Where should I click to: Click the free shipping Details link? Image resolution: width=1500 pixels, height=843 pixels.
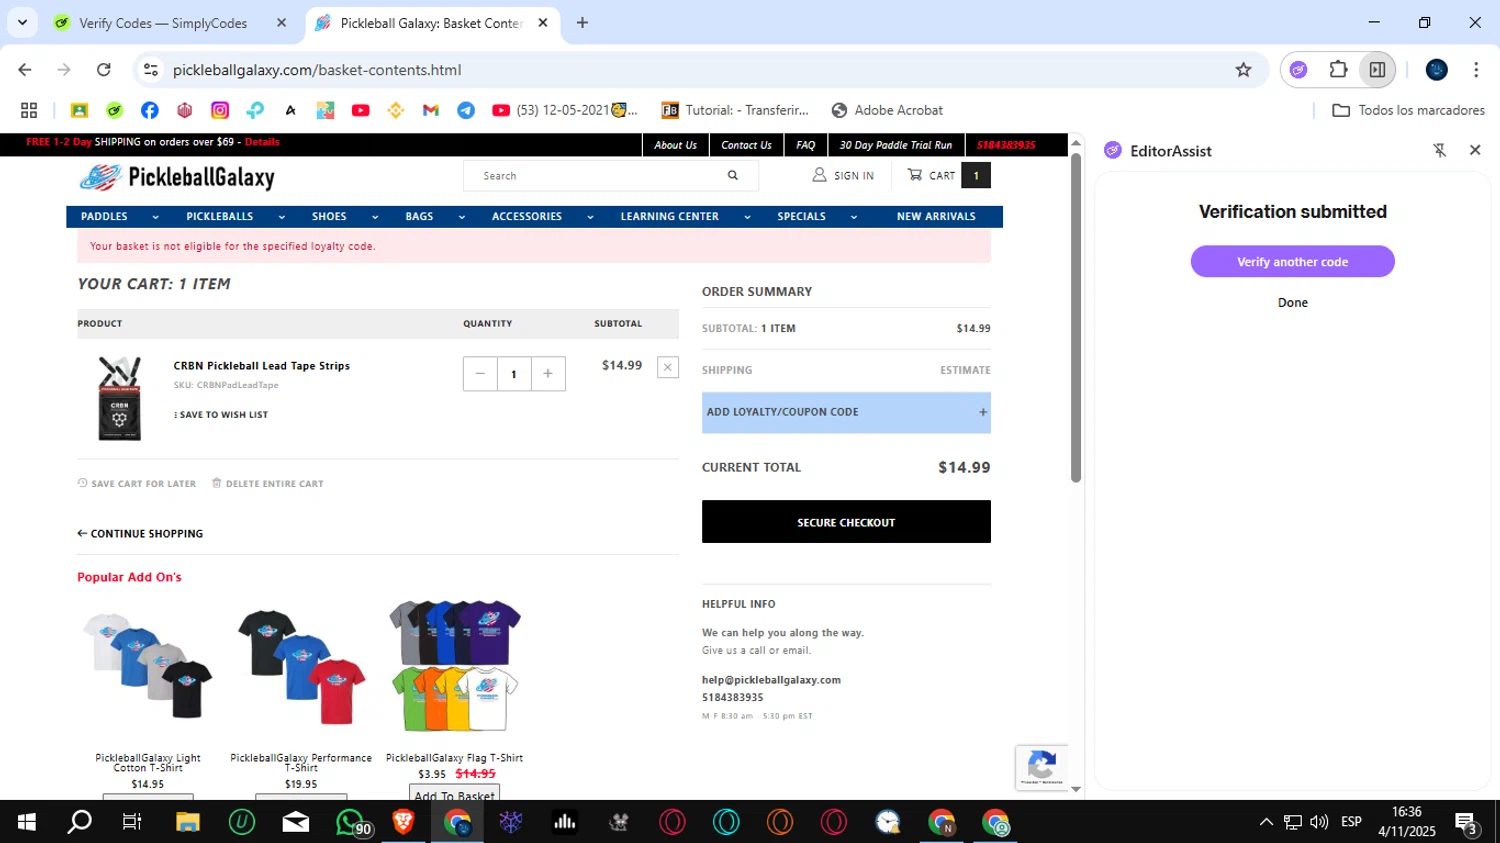[x=262, y=142]
